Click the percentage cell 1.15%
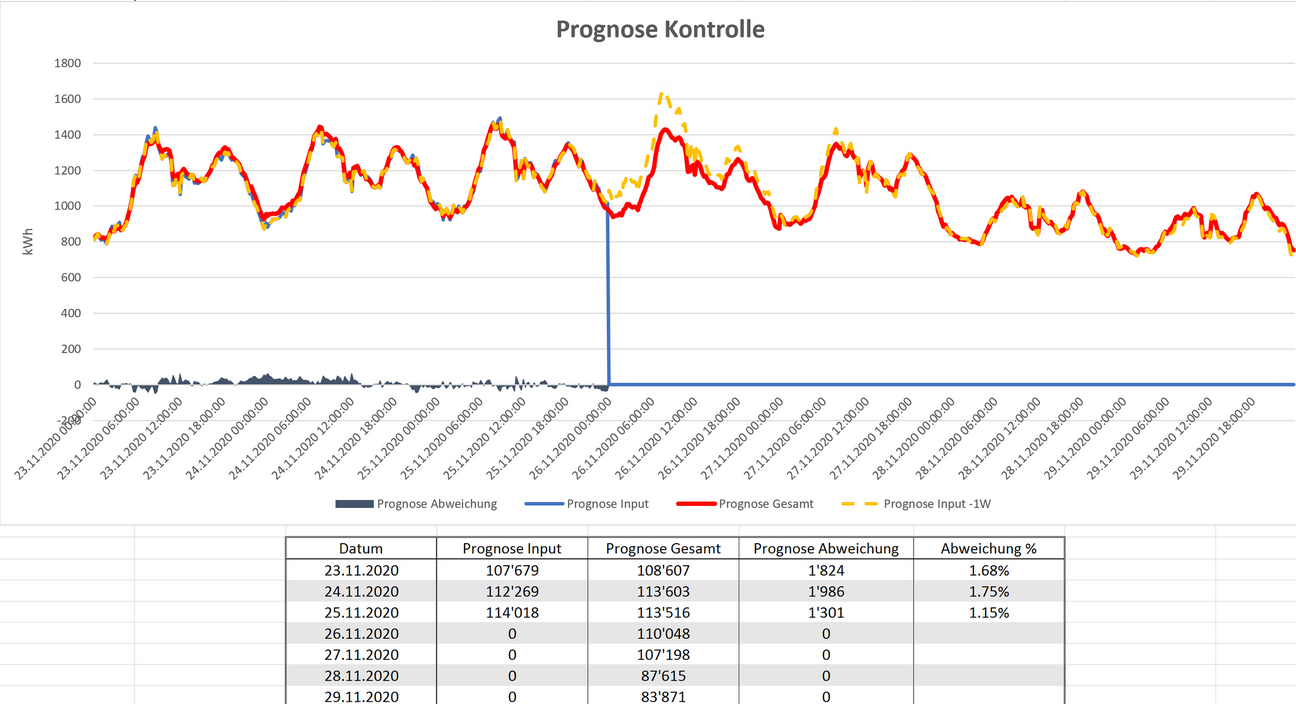 click(988, 612)
